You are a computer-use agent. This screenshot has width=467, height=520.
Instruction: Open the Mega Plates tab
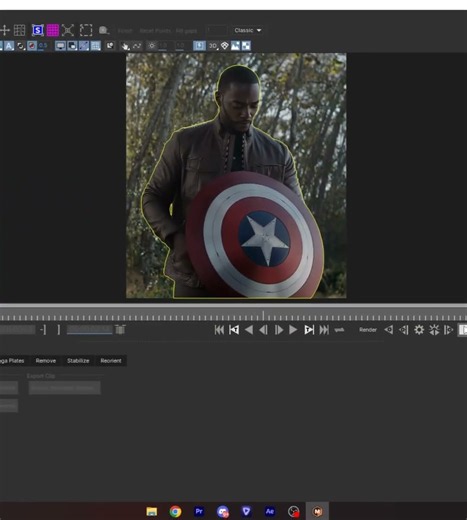pyautogui.click(x=12, y=361)
